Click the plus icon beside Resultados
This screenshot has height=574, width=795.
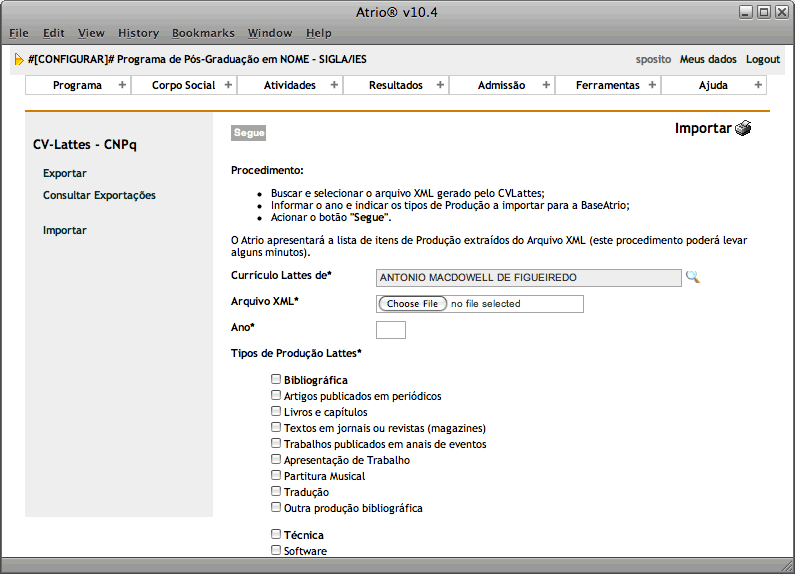(x=440, y=85)
